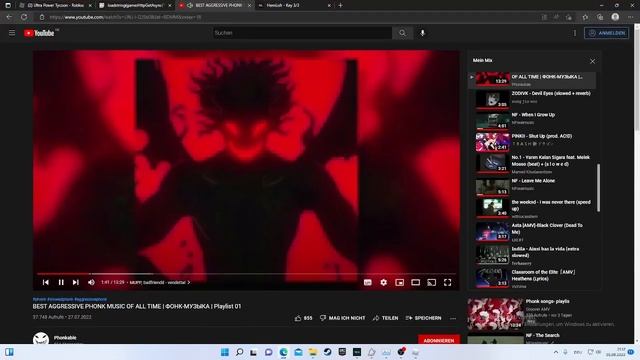Switch to the Ultra Power Tycoon Roblox tab
Viewport: 640px width, 360px height.
55,5
